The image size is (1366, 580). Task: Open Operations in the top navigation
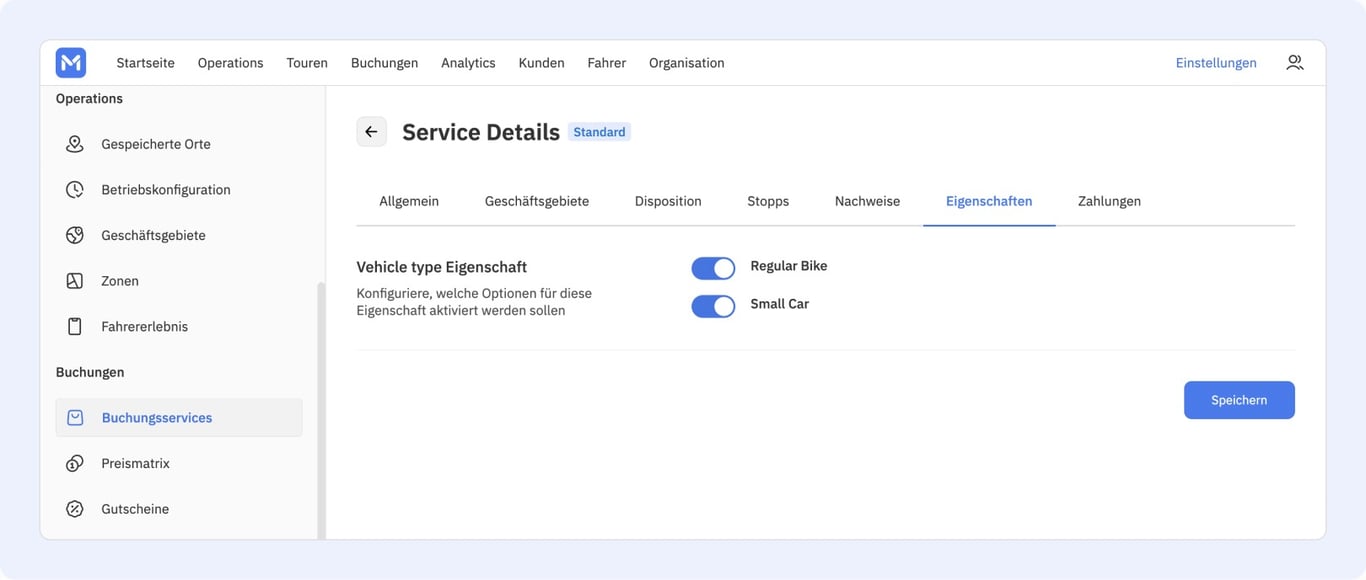click(230, 63)
